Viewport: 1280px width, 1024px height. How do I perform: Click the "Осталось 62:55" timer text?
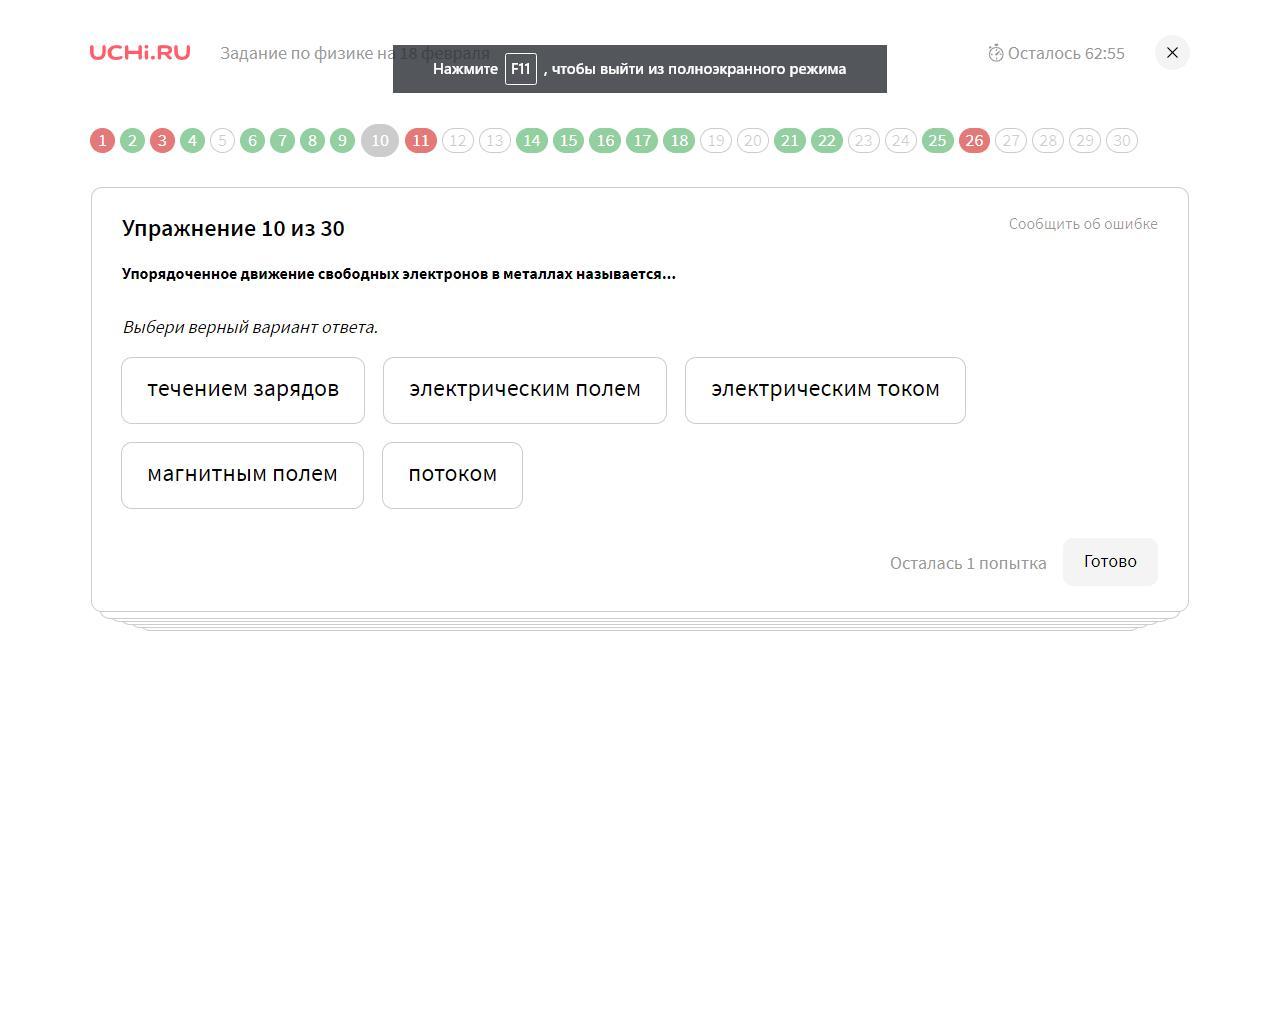point(1066,53)
